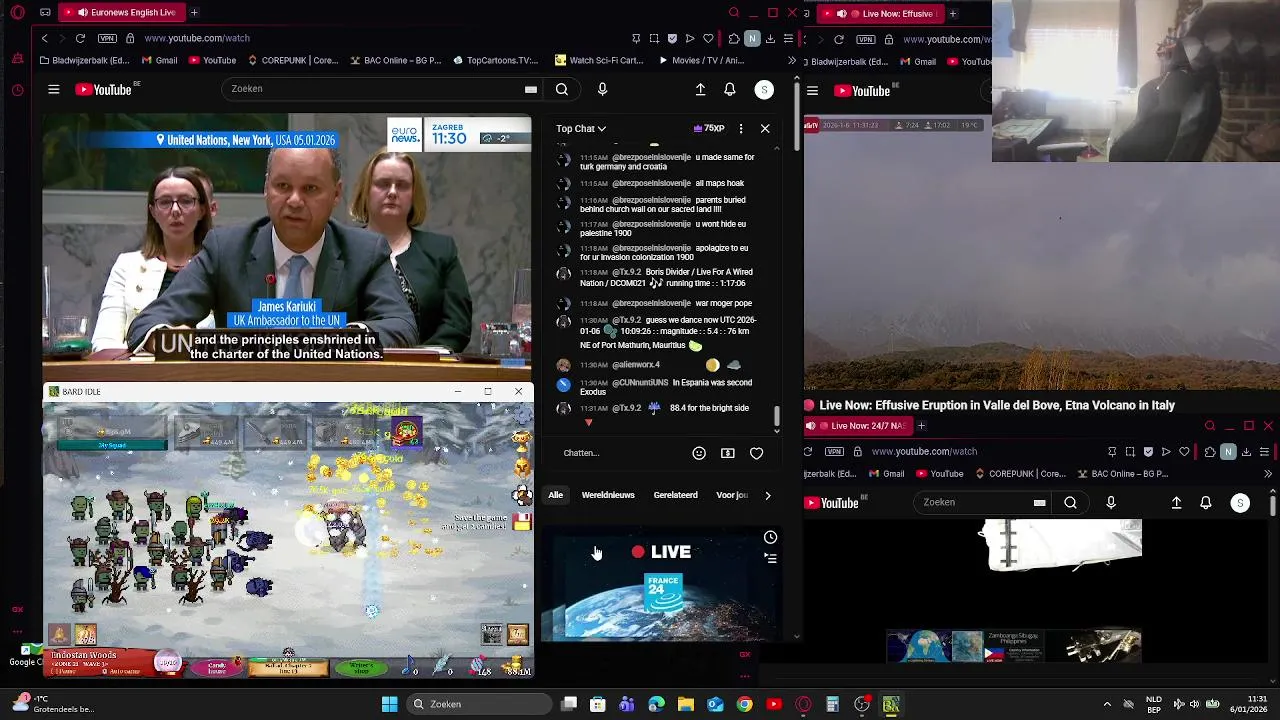
Task: Open player icon in Euronews address bar
Action: [690, 38]
